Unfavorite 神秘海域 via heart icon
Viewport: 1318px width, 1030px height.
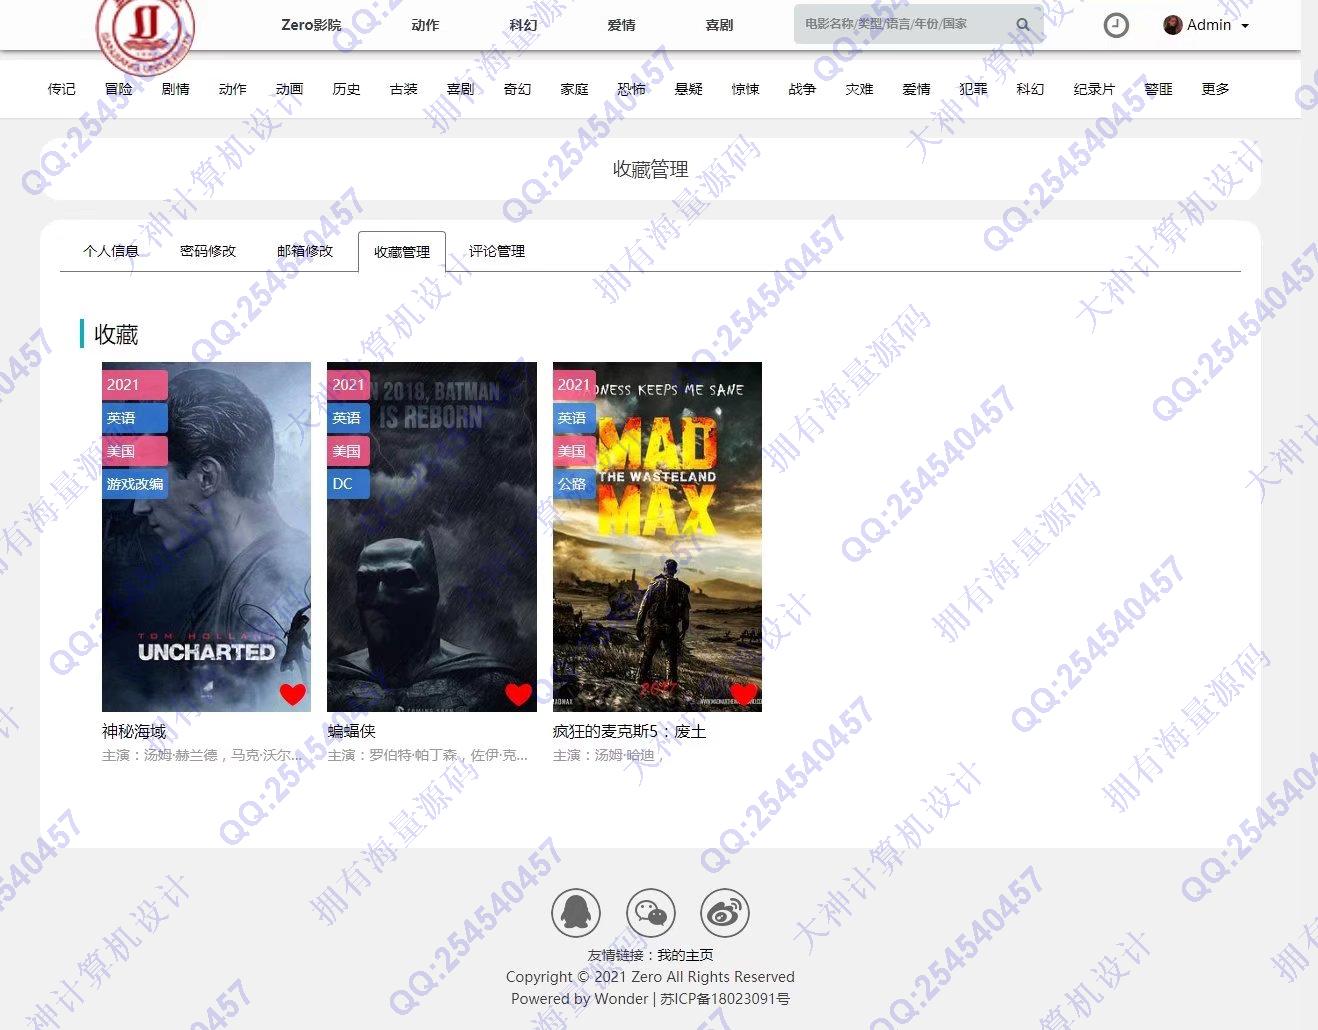click(292, 694)
